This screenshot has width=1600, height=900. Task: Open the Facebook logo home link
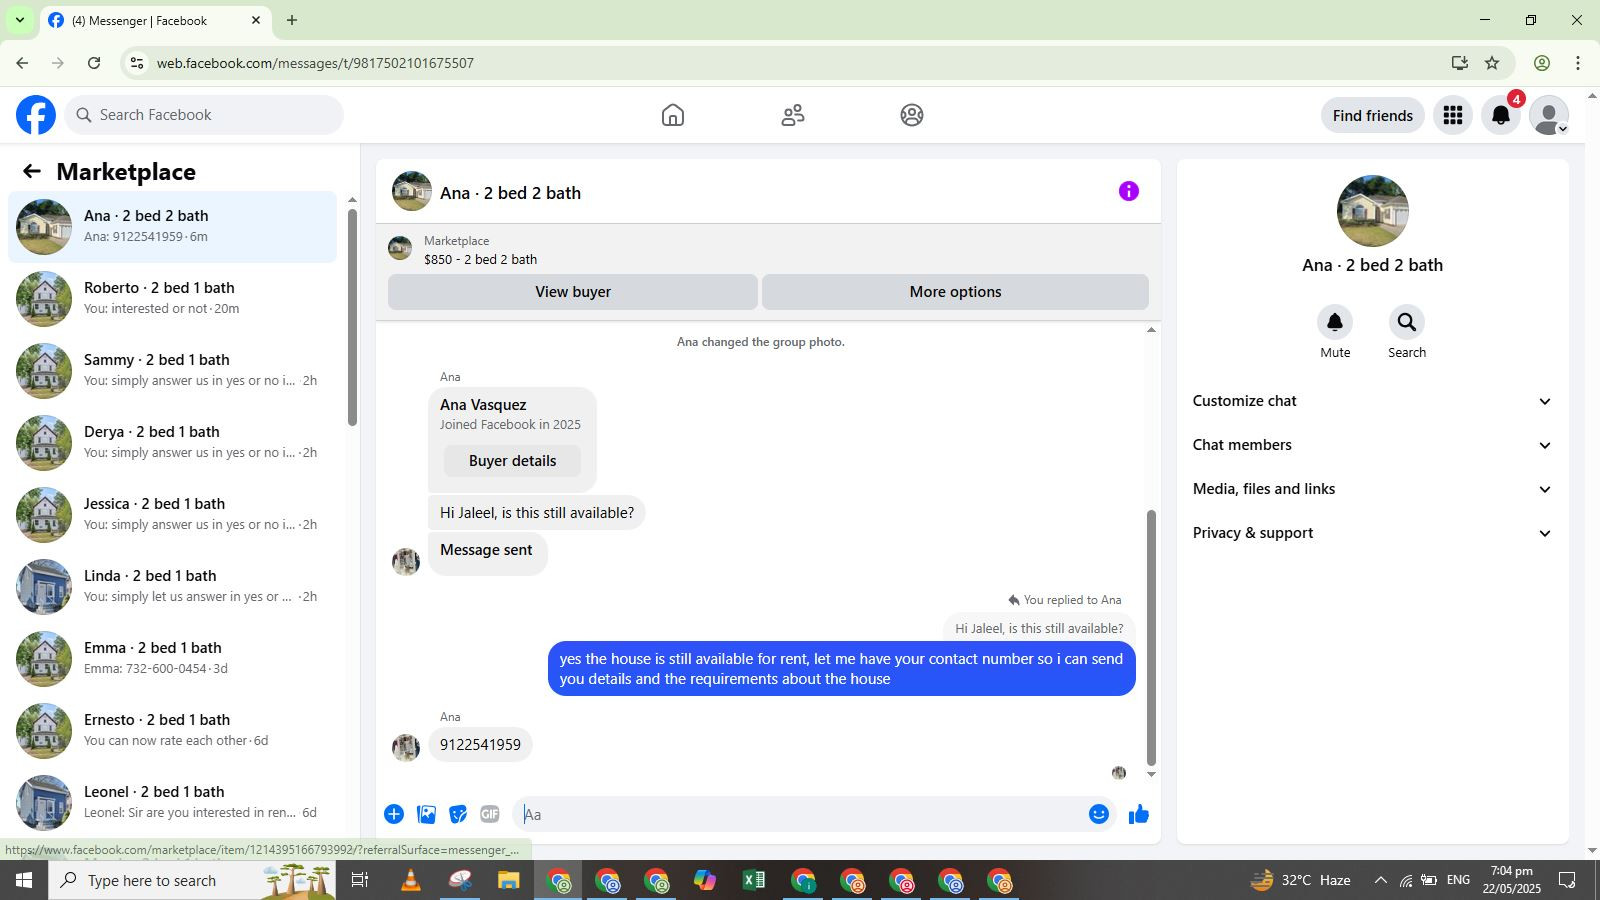click(36, 115)
